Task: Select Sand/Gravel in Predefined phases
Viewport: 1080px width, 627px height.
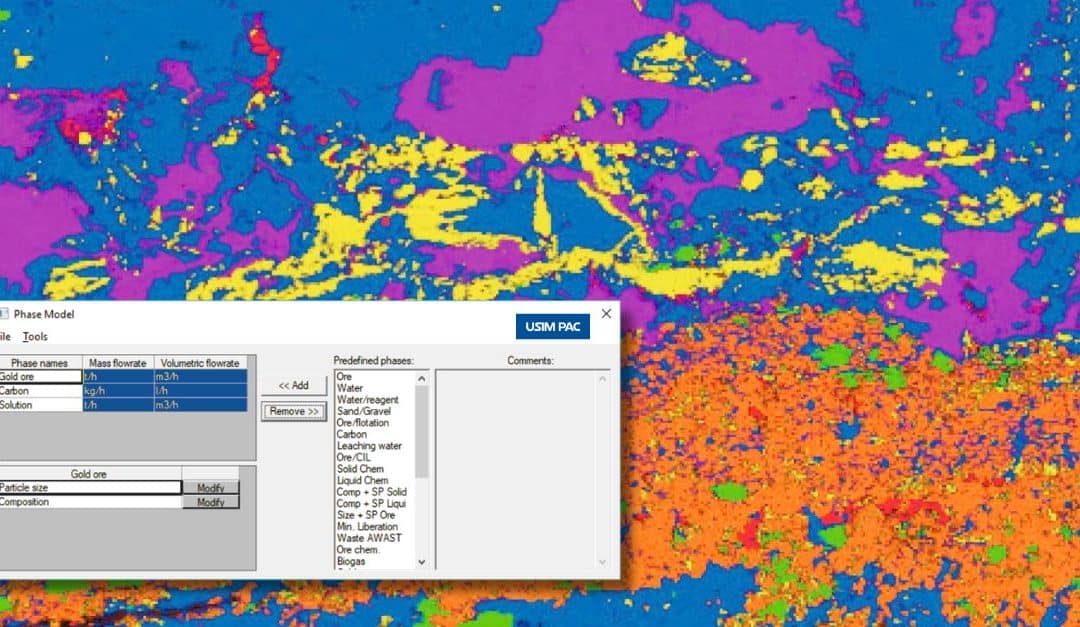Action: click(364, 411)
